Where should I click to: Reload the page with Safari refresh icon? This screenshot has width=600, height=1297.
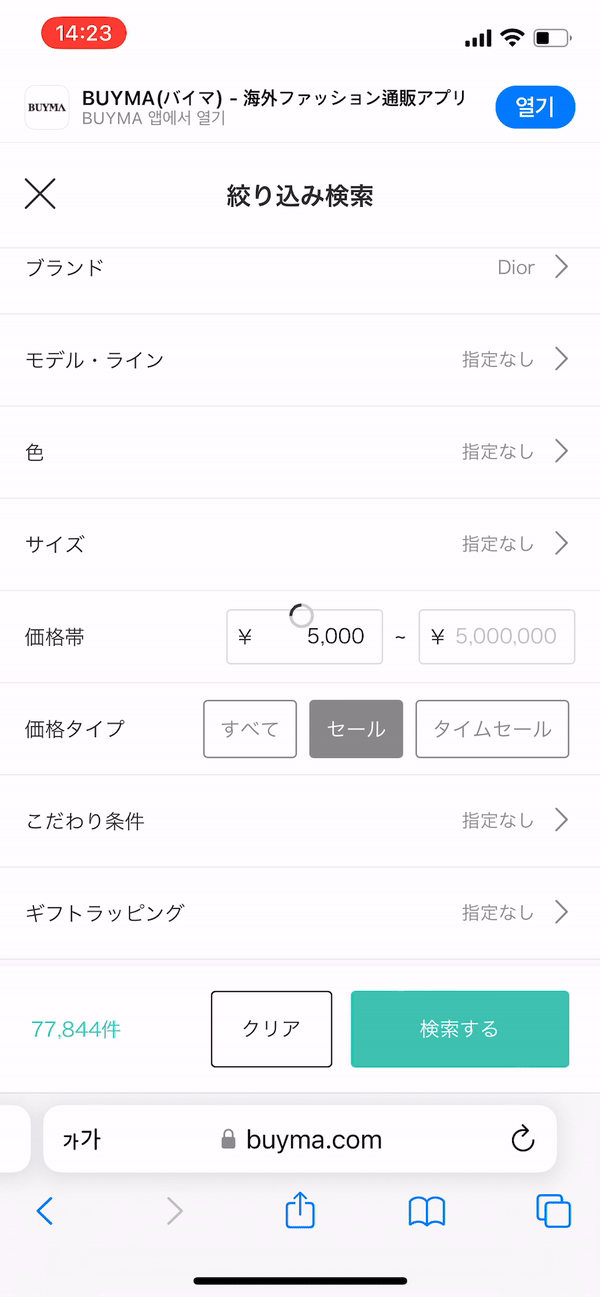(522, 1139)
